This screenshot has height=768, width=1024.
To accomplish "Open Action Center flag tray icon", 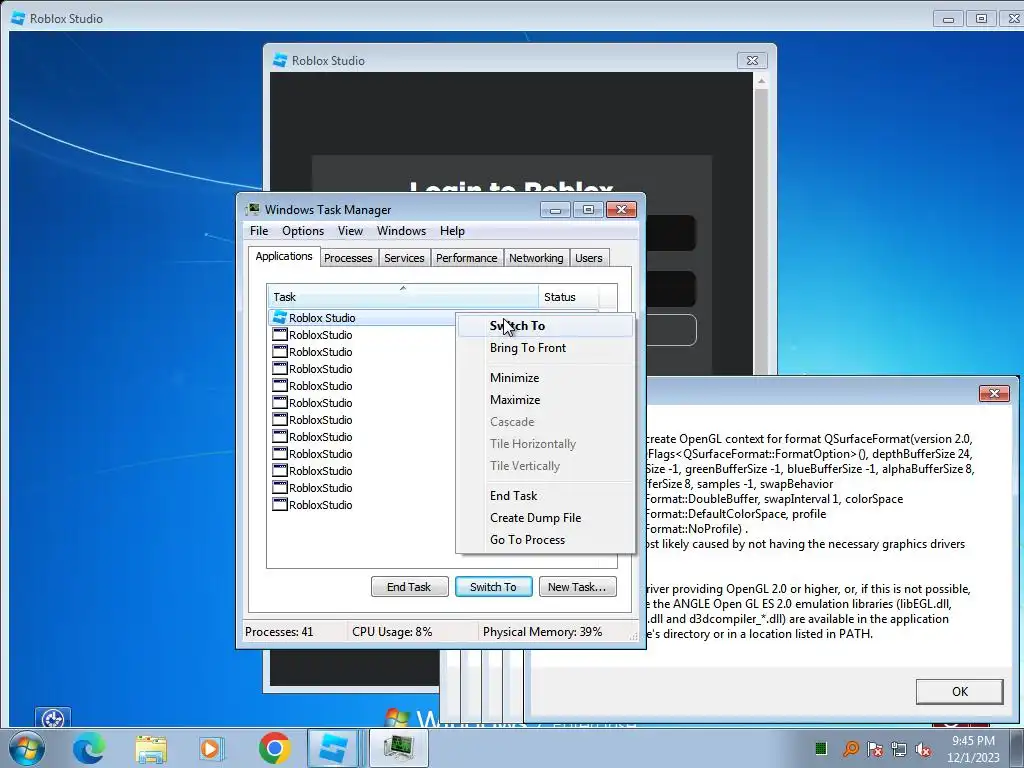I will click(x=875, y=748).
